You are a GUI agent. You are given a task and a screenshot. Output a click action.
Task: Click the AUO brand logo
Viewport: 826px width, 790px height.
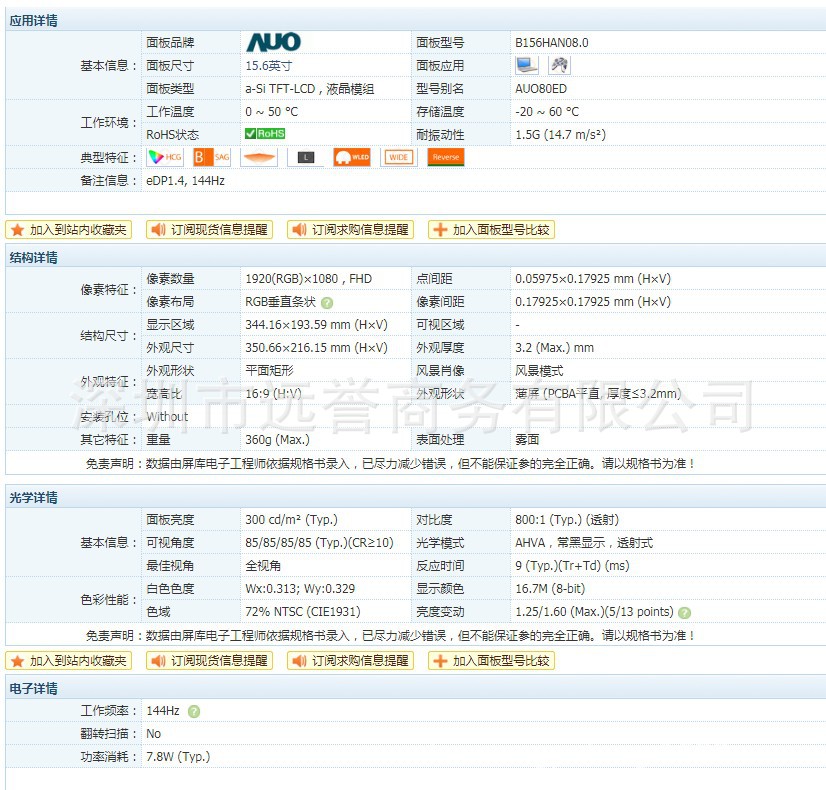272,43
